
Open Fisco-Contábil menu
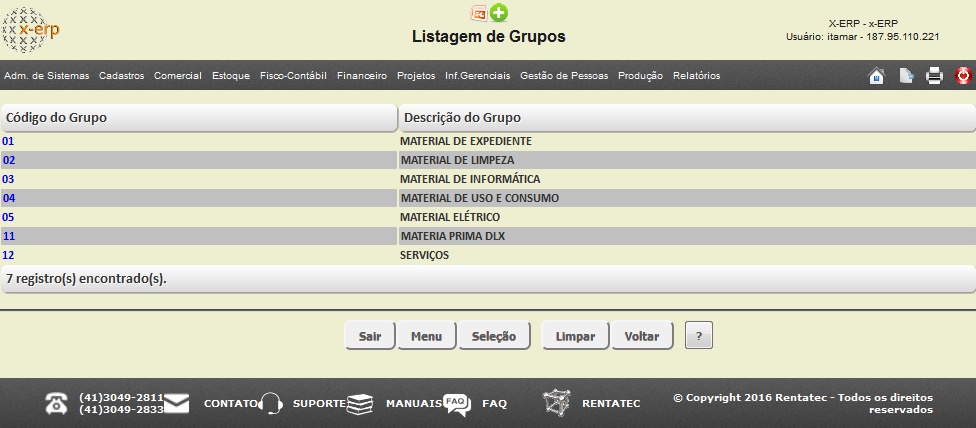[293, 76]
